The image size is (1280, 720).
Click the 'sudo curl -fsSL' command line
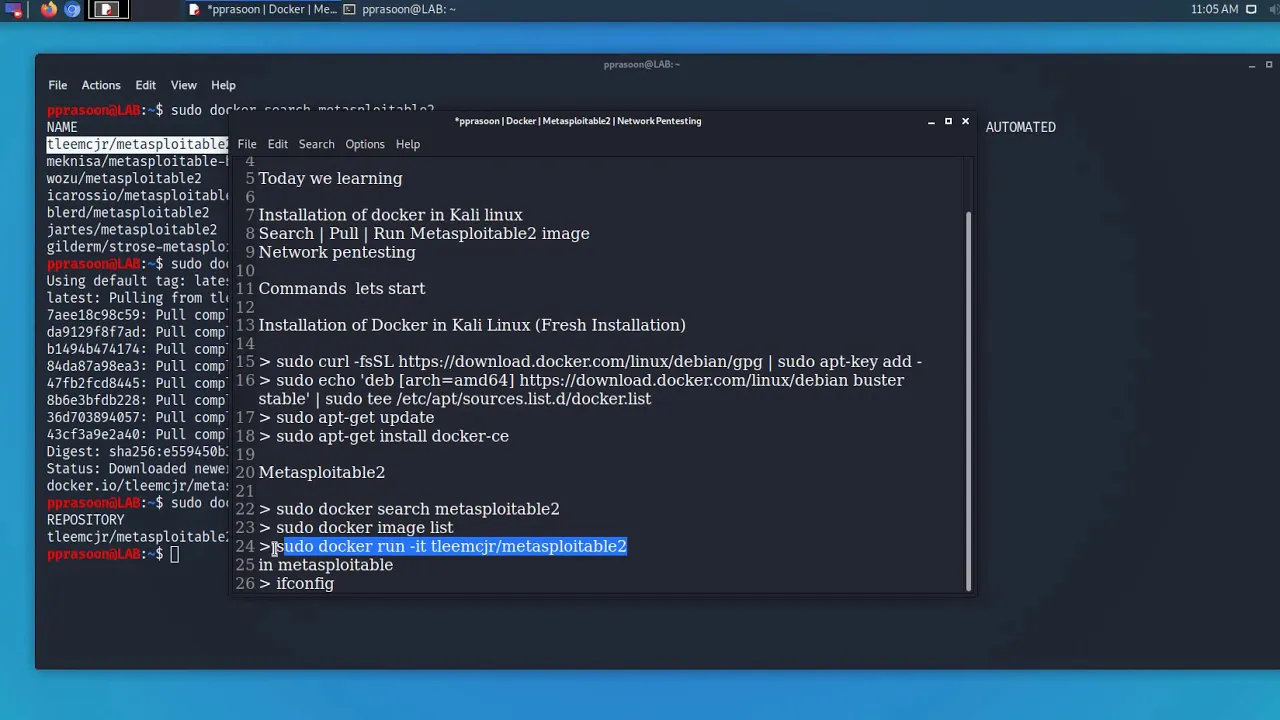click(590, 362)
